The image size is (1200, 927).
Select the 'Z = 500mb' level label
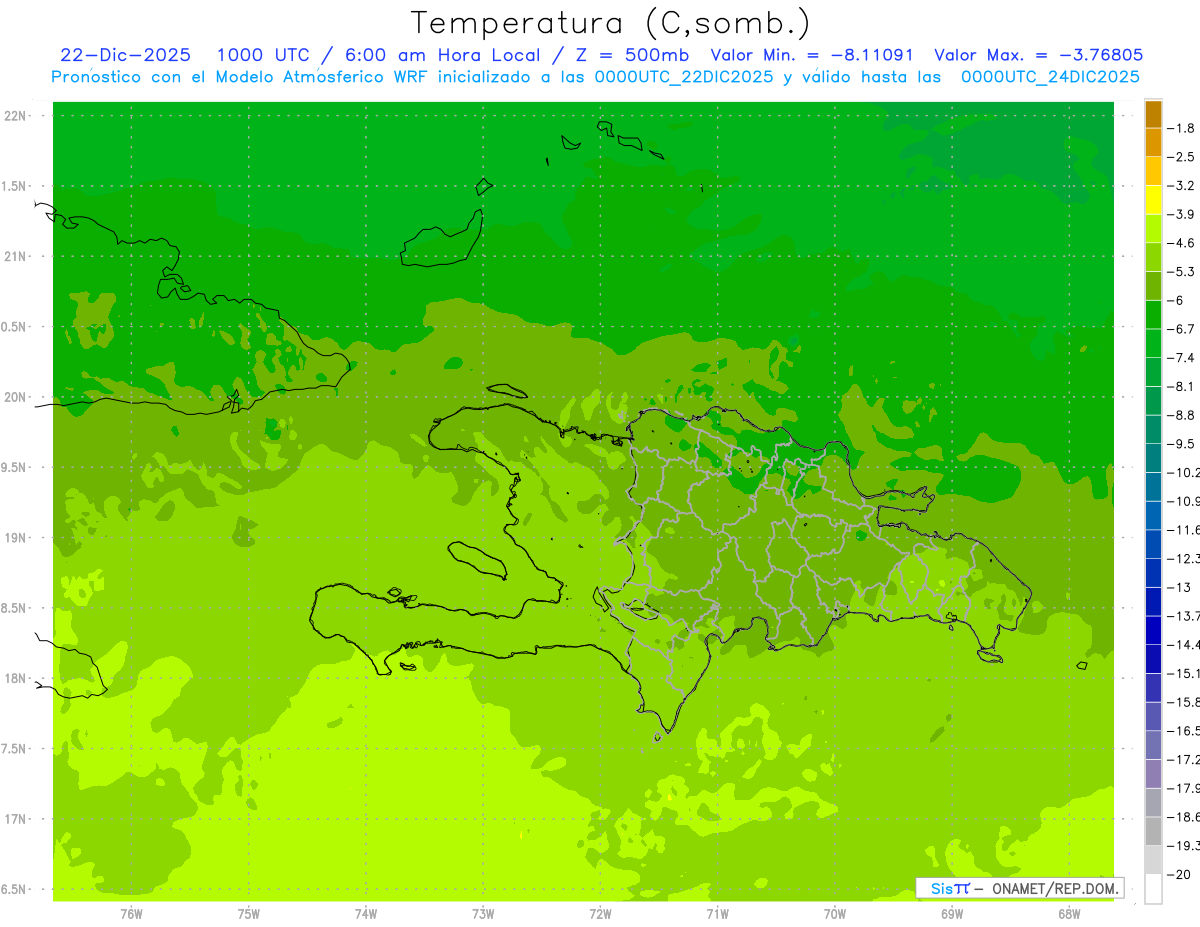[627, 55]
